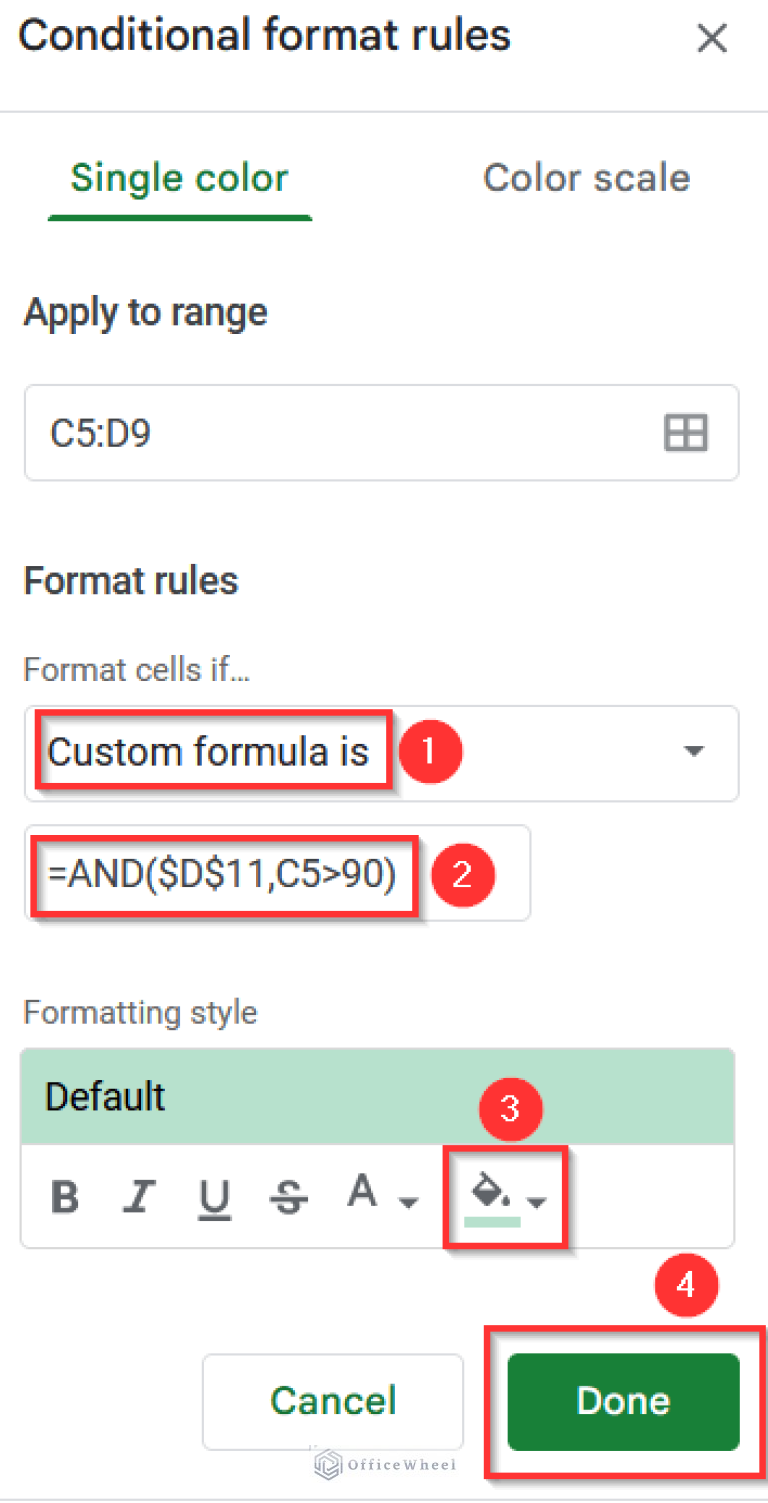This screenshot has width=768, height=1503.
Task: Apply italic formatting
Action: (140, 1191)
